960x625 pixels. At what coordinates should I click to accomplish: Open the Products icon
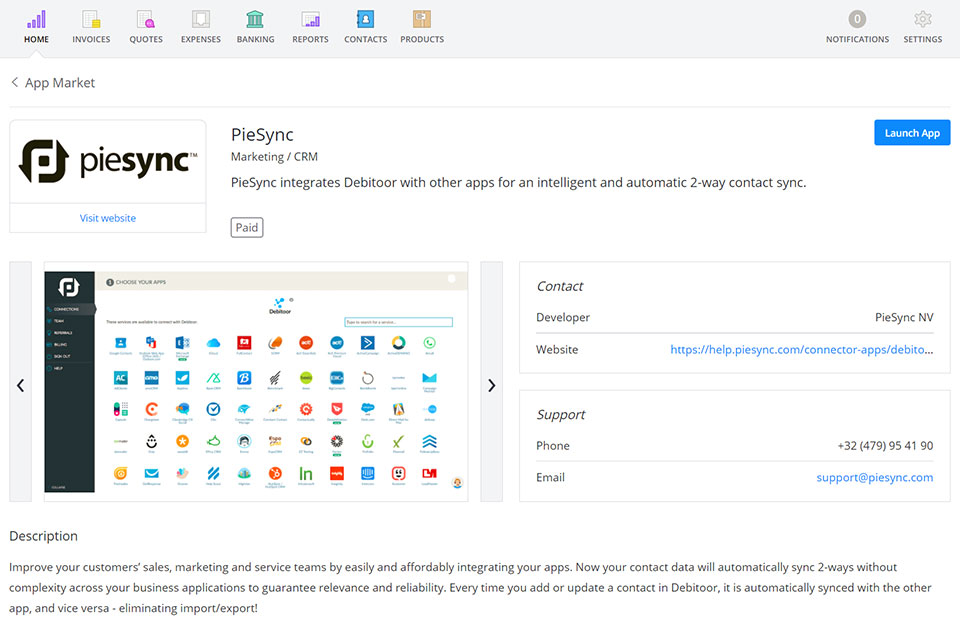pyautogui.click(x=422, y=20)
